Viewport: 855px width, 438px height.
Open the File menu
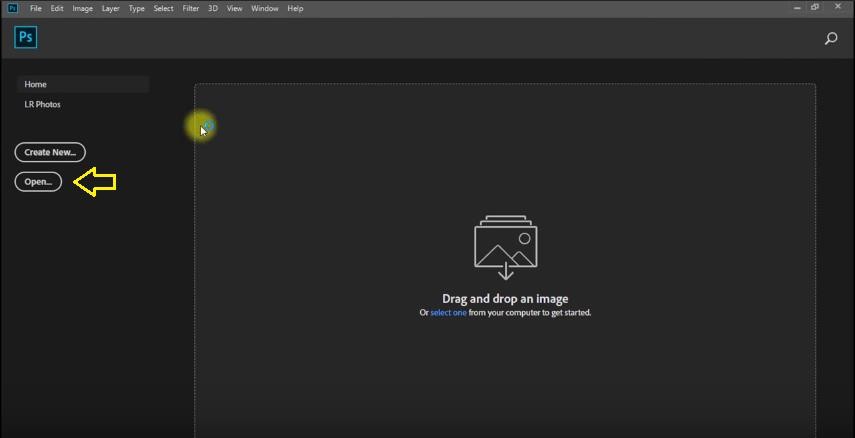(x=36, y=9)
